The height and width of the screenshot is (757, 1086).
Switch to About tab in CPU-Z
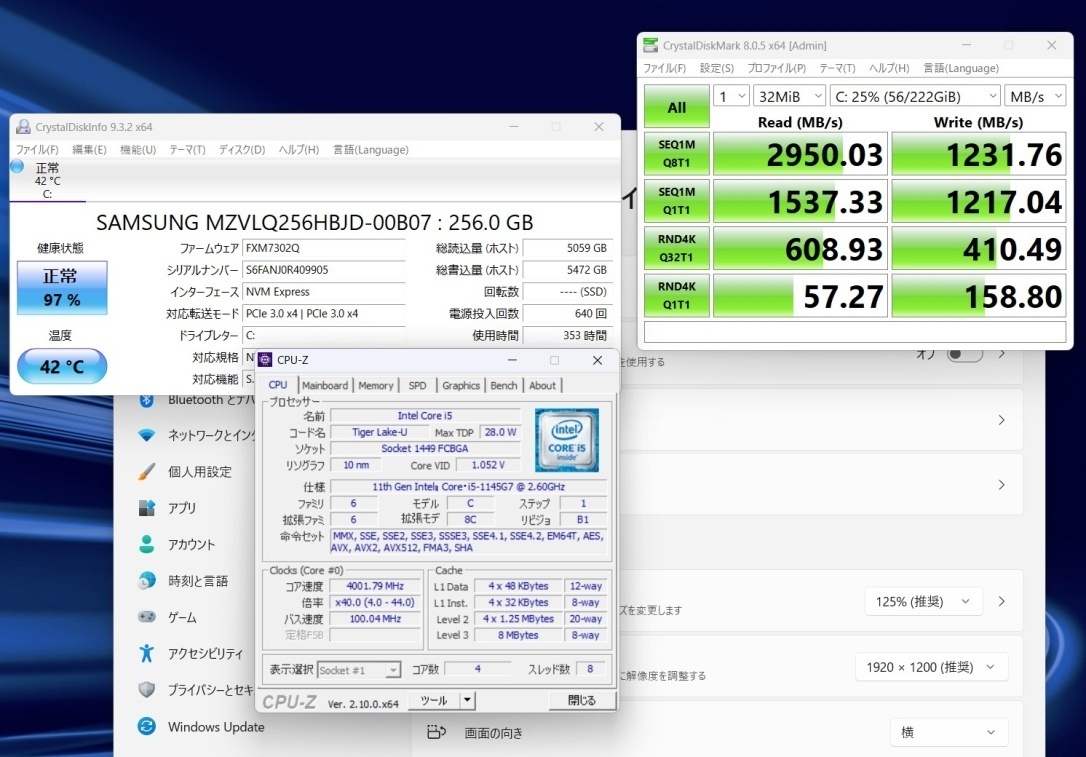(542, 385)
